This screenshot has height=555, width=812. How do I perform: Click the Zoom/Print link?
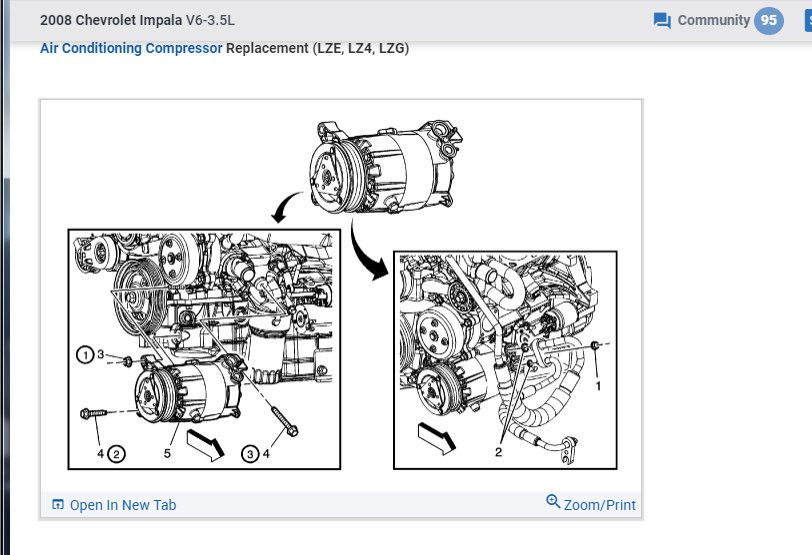click(599, 505)
